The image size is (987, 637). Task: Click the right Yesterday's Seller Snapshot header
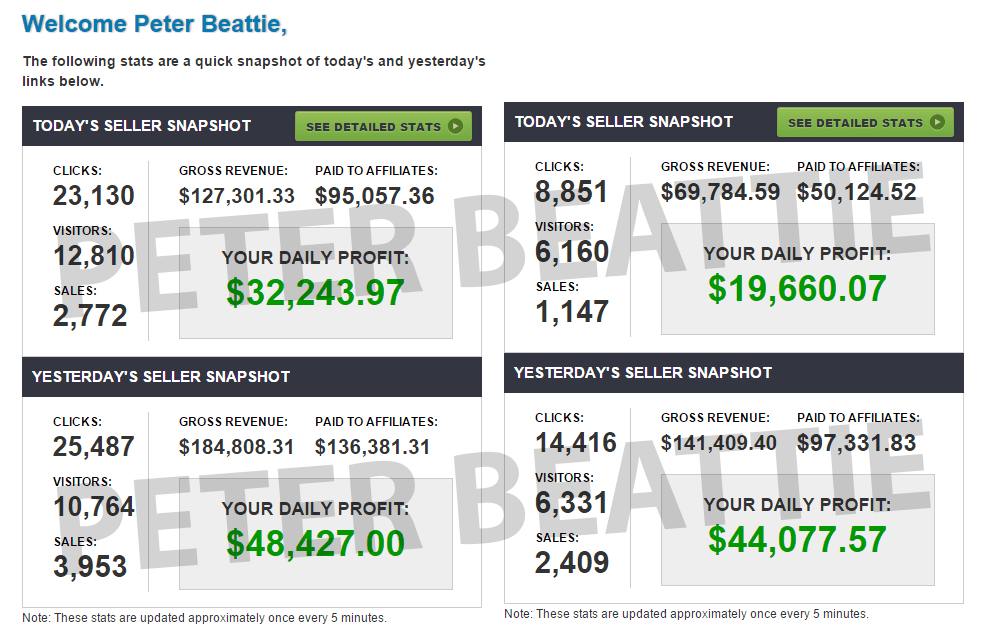click(x=643, y=373)
